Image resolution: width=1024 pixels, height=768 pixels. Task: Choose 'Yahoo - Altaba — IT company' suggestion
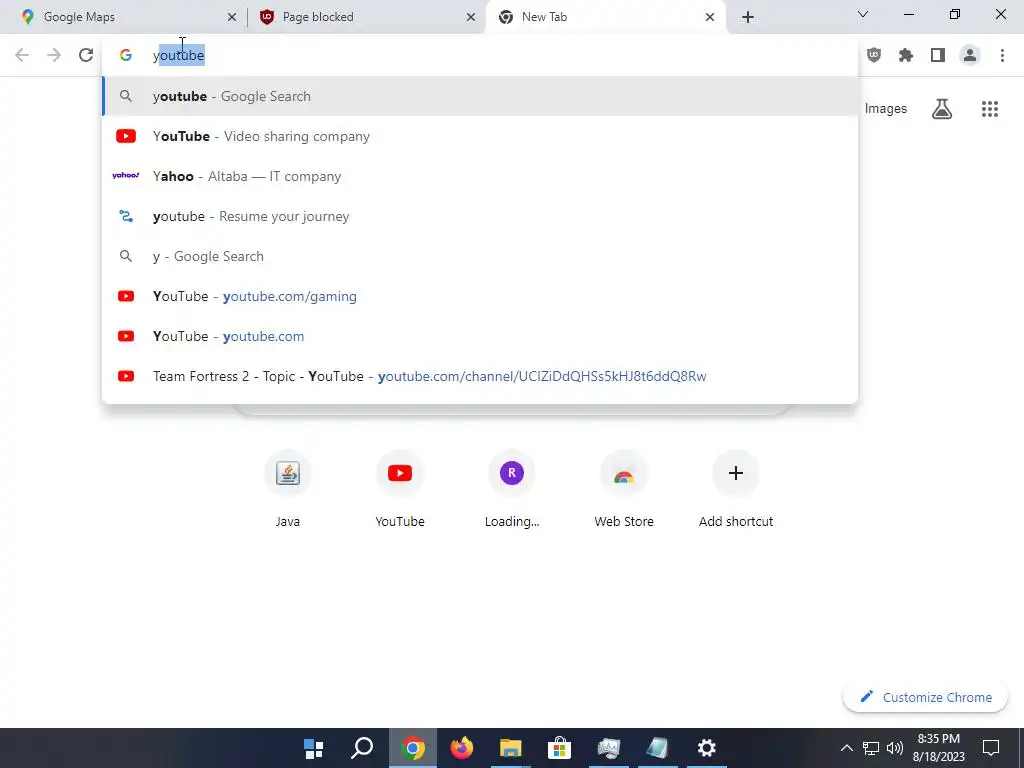[480, 176]
